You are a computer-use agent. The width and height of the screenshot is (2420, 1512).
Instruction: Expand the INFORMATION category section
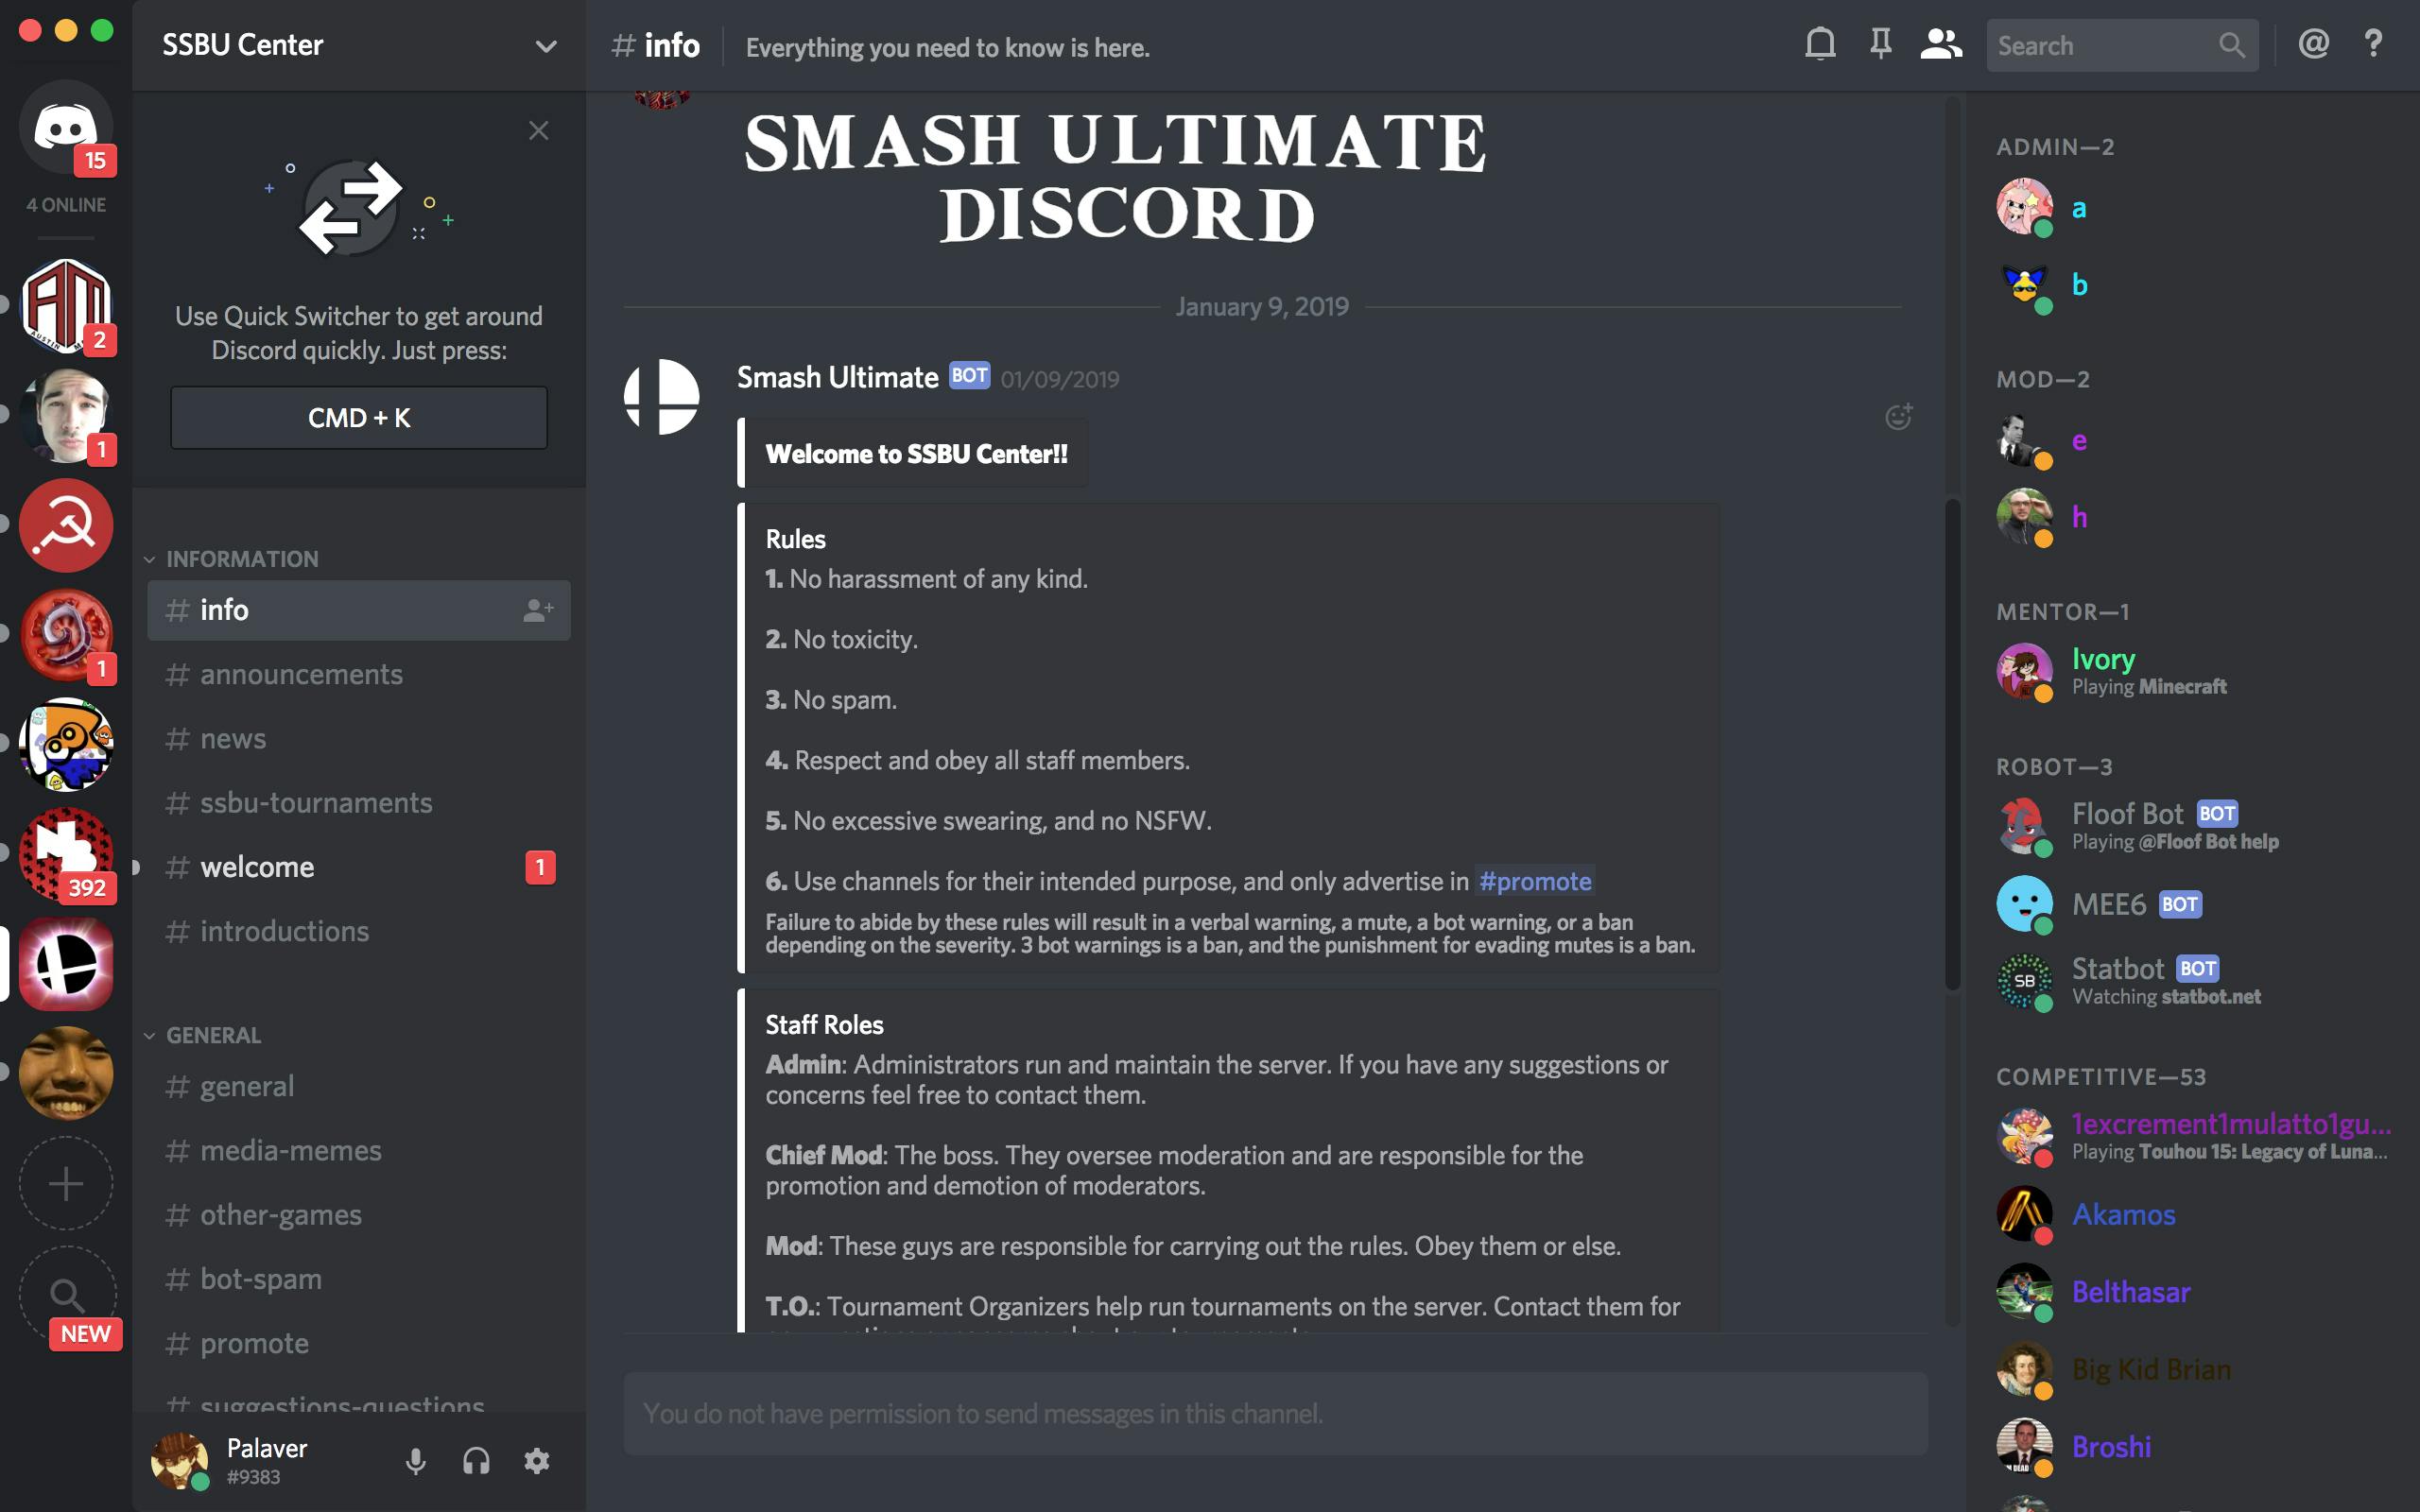(x=240, y=558)
